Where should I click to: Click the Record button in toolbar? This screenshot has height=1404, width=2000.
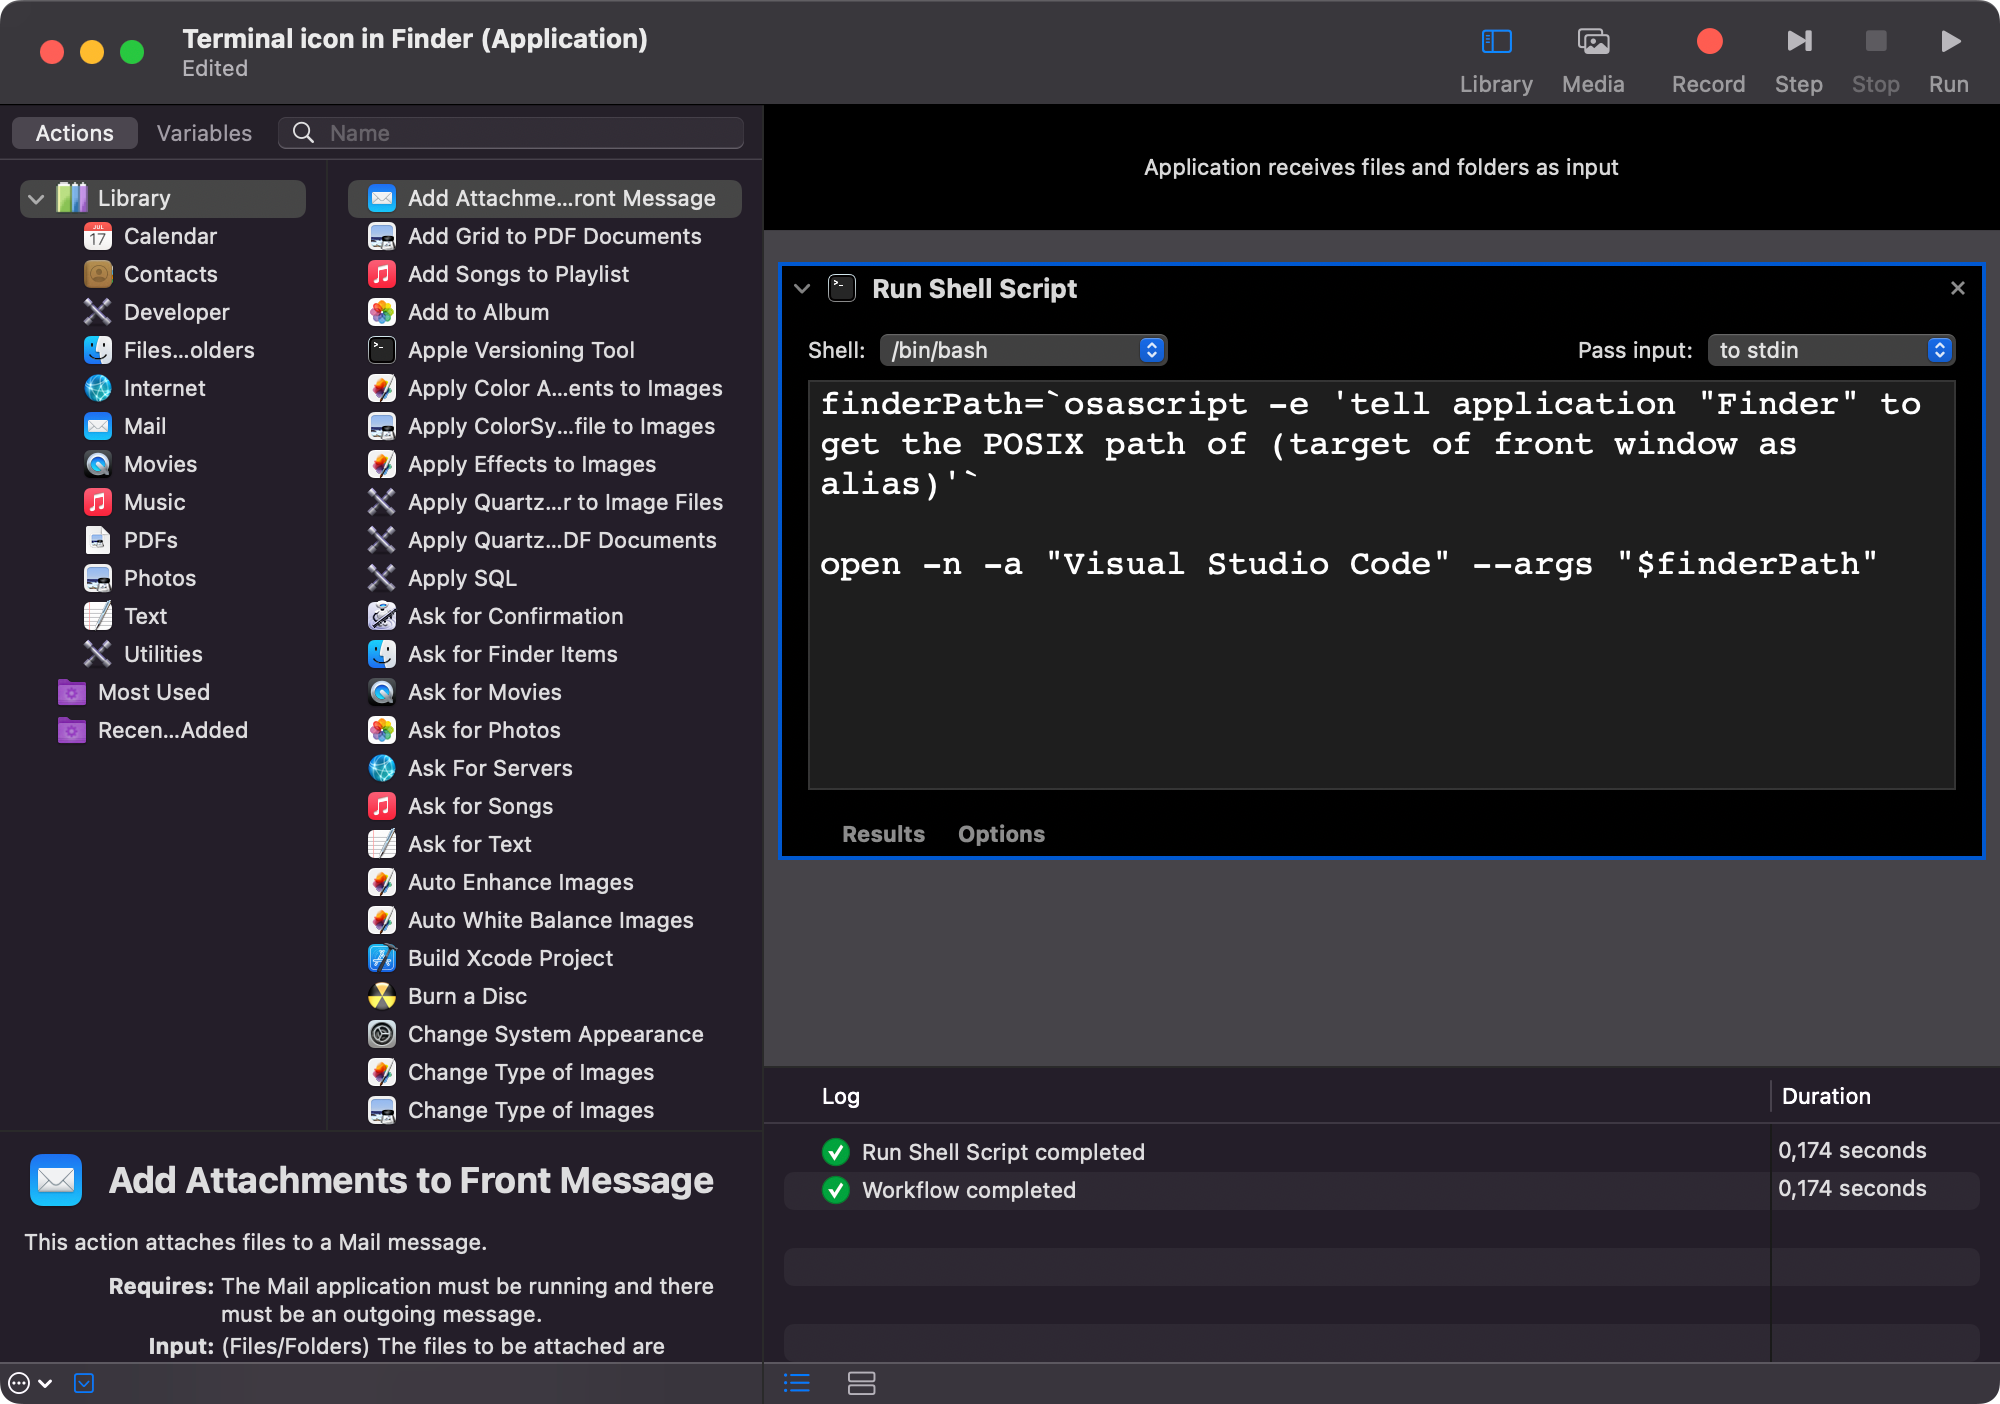[1708, 42]
